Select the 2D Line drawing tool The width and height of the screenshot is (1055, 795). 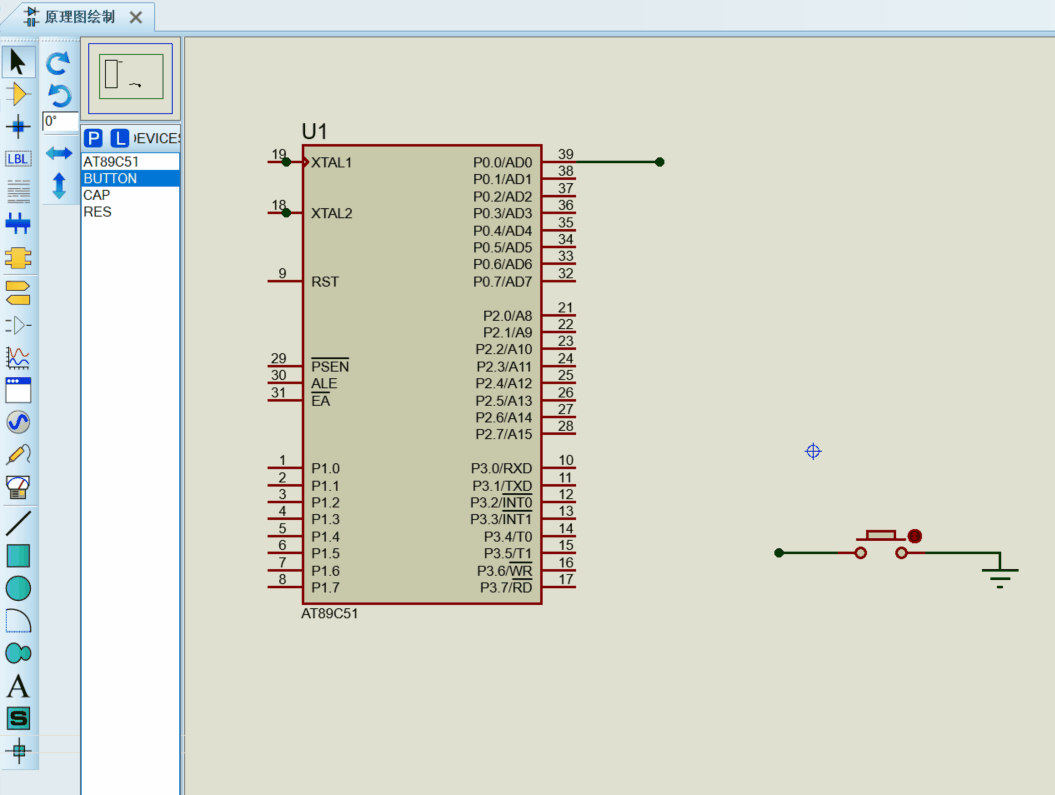(x=18, y=523)
